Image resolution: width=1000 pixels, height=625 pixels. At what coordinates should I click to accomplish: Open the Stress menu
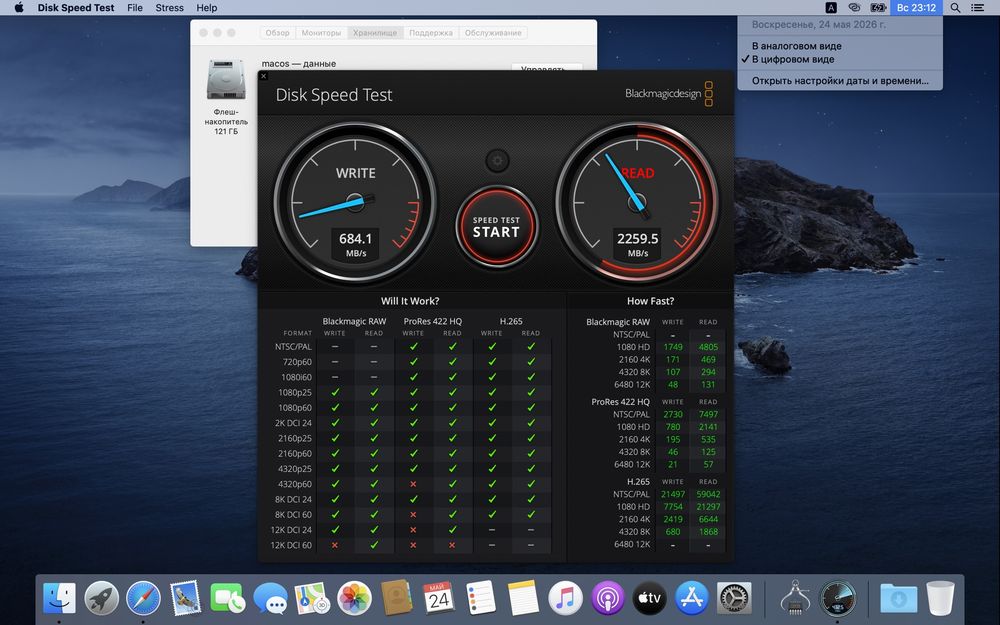tap(170, 8)
